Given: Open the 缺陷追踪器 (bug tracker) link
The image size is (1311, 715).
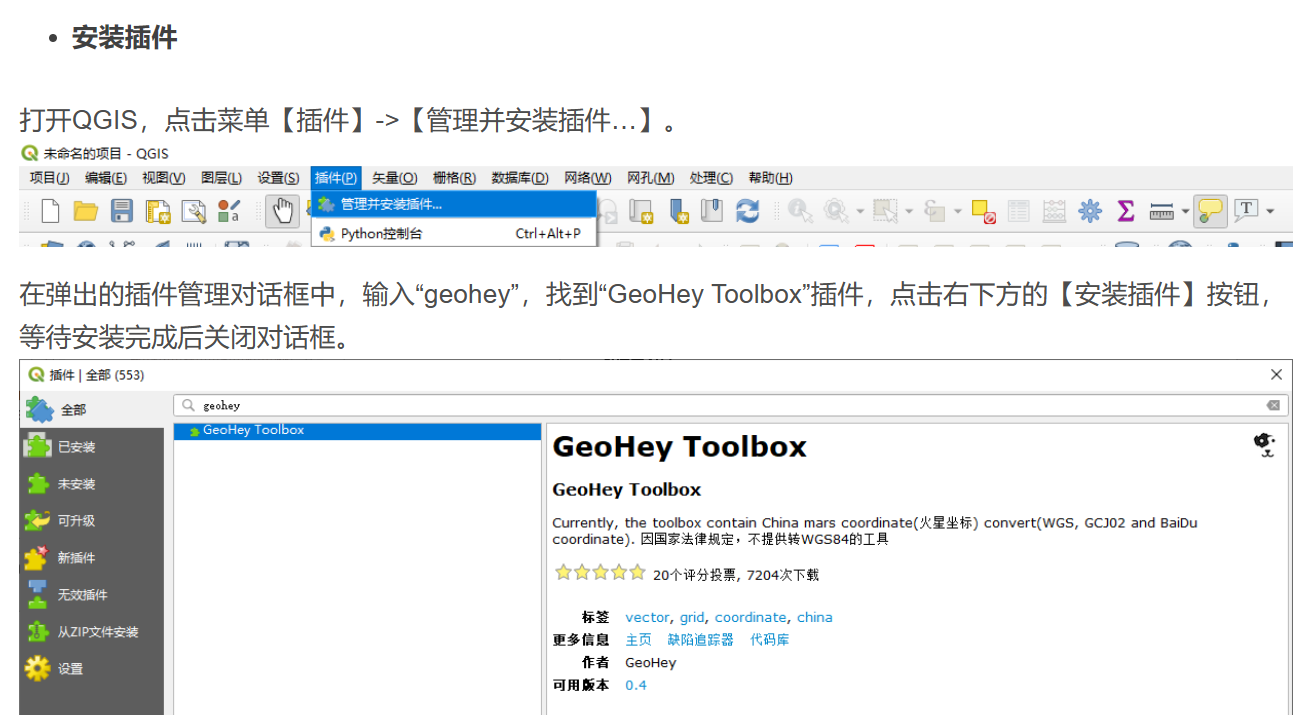Looking at the screenshot, I should [x=700, y=640].
